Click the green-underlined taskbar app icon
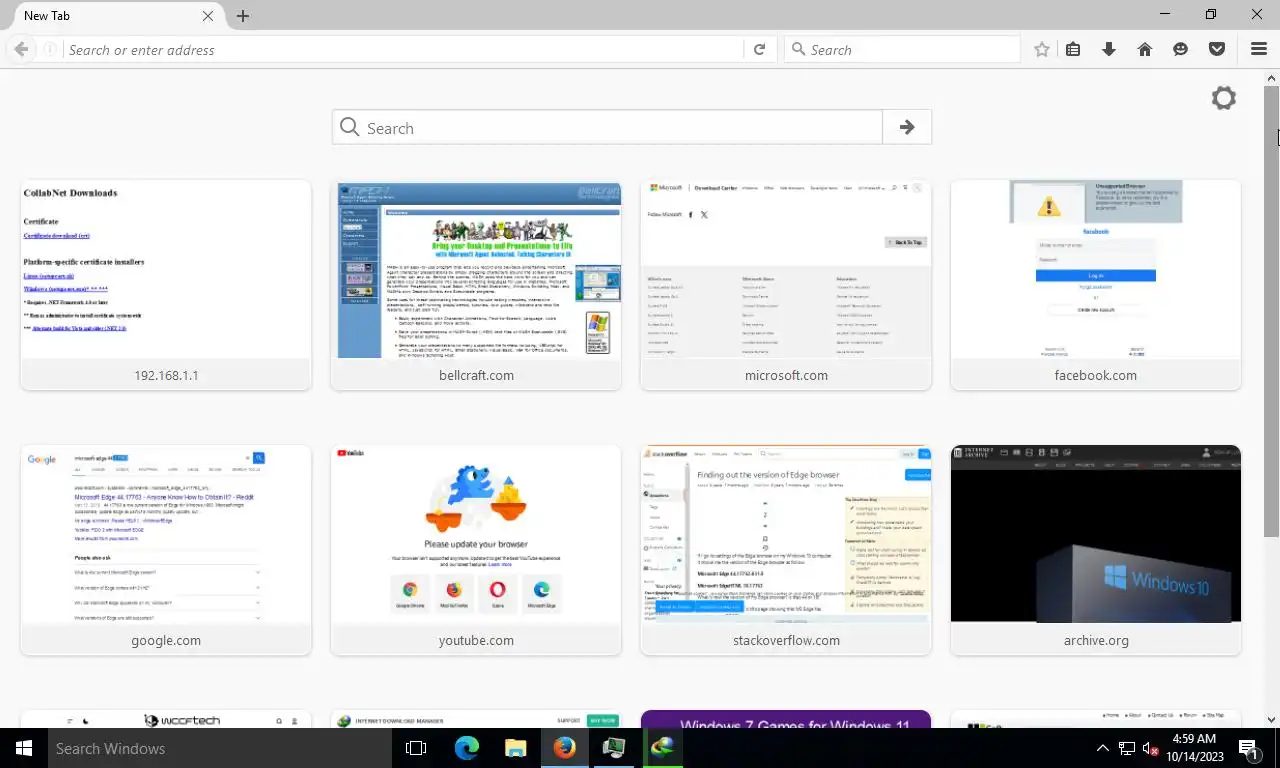1280x768 pixels. (662, 748)
